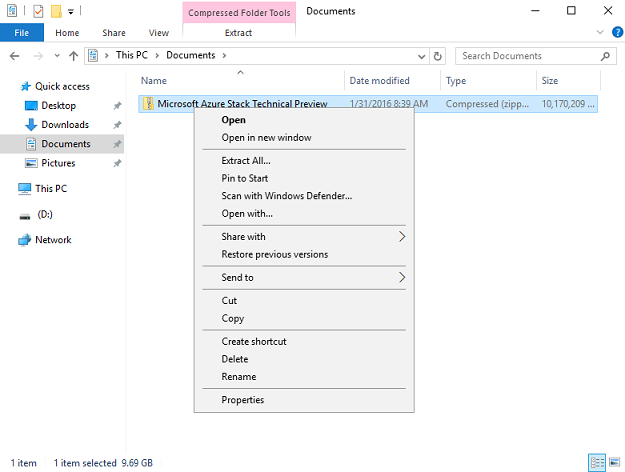
Task: Sort by the Size column header
Action: click(x=568, y=81)
